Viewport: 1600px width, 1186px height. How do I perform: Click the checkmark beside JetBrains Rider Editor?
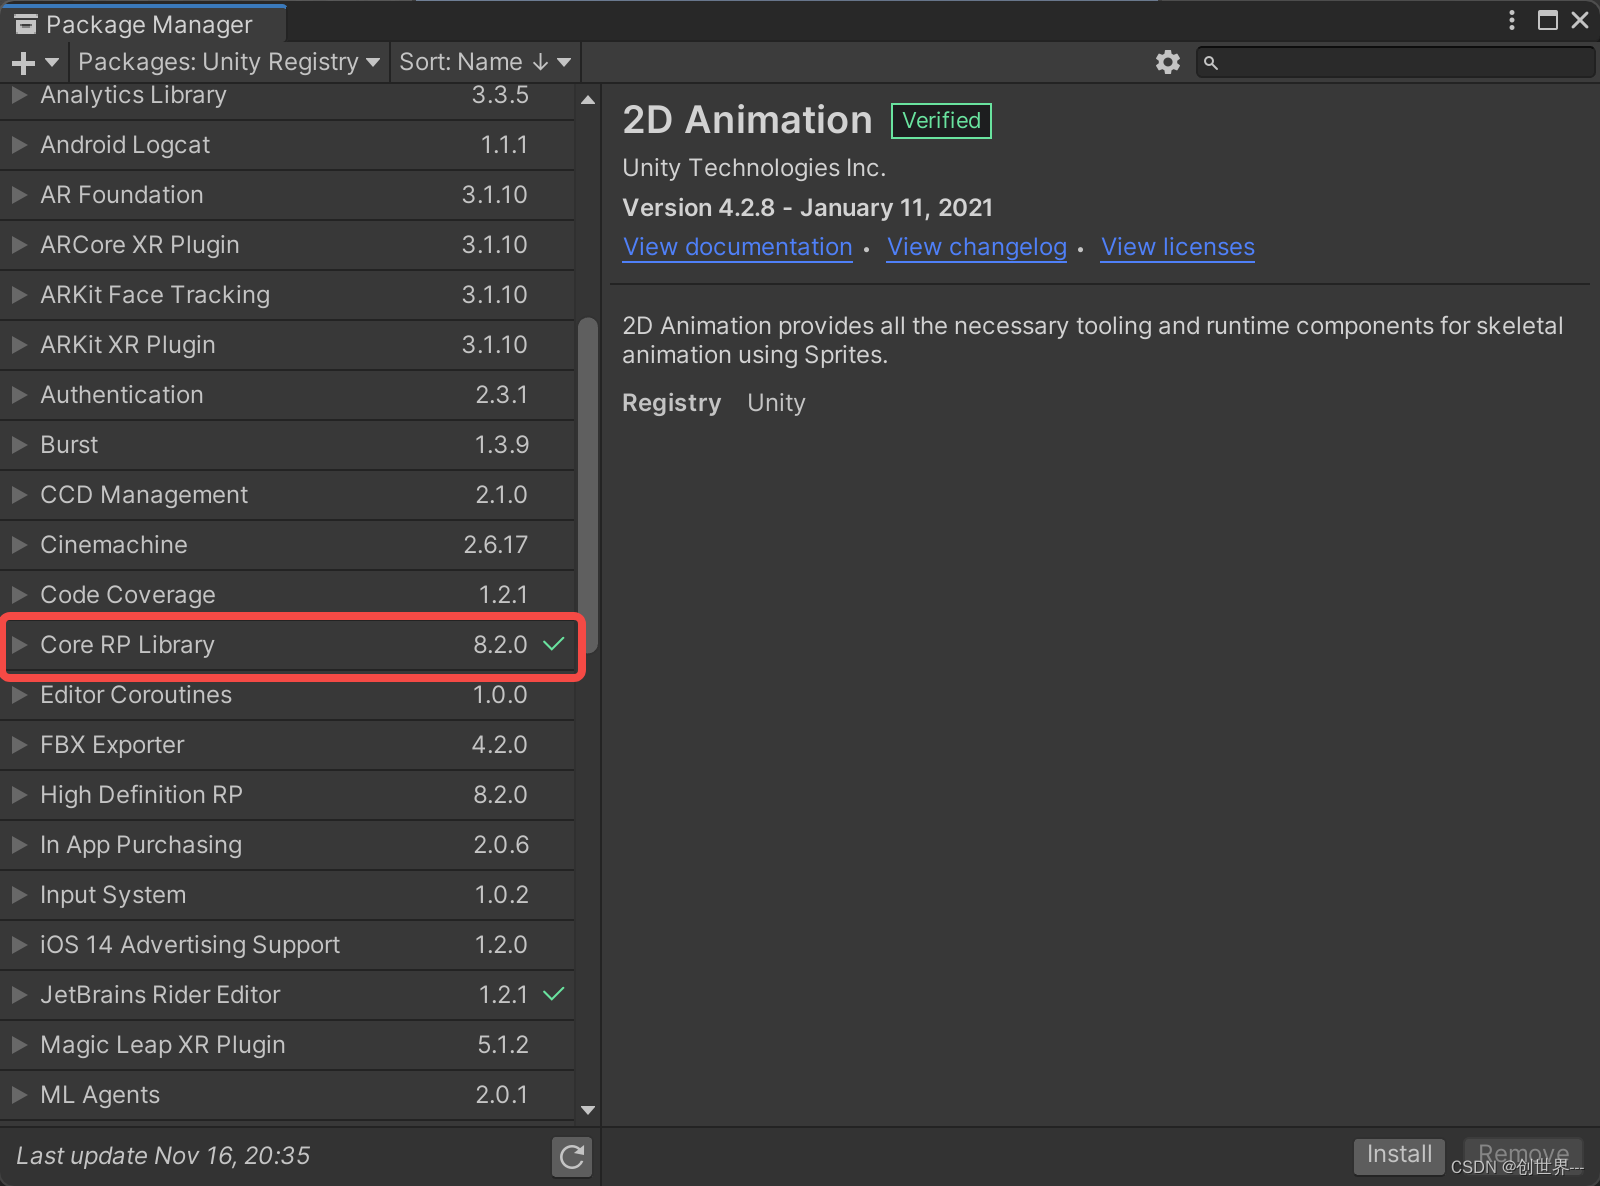click(x=553, y=994)
